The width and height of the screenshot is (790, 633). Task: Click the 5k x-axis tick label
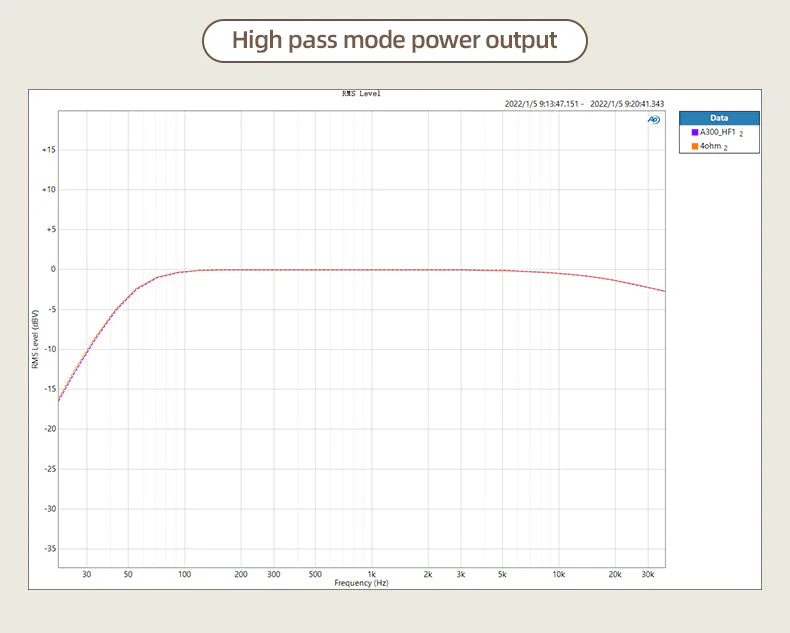click(502, 574)
